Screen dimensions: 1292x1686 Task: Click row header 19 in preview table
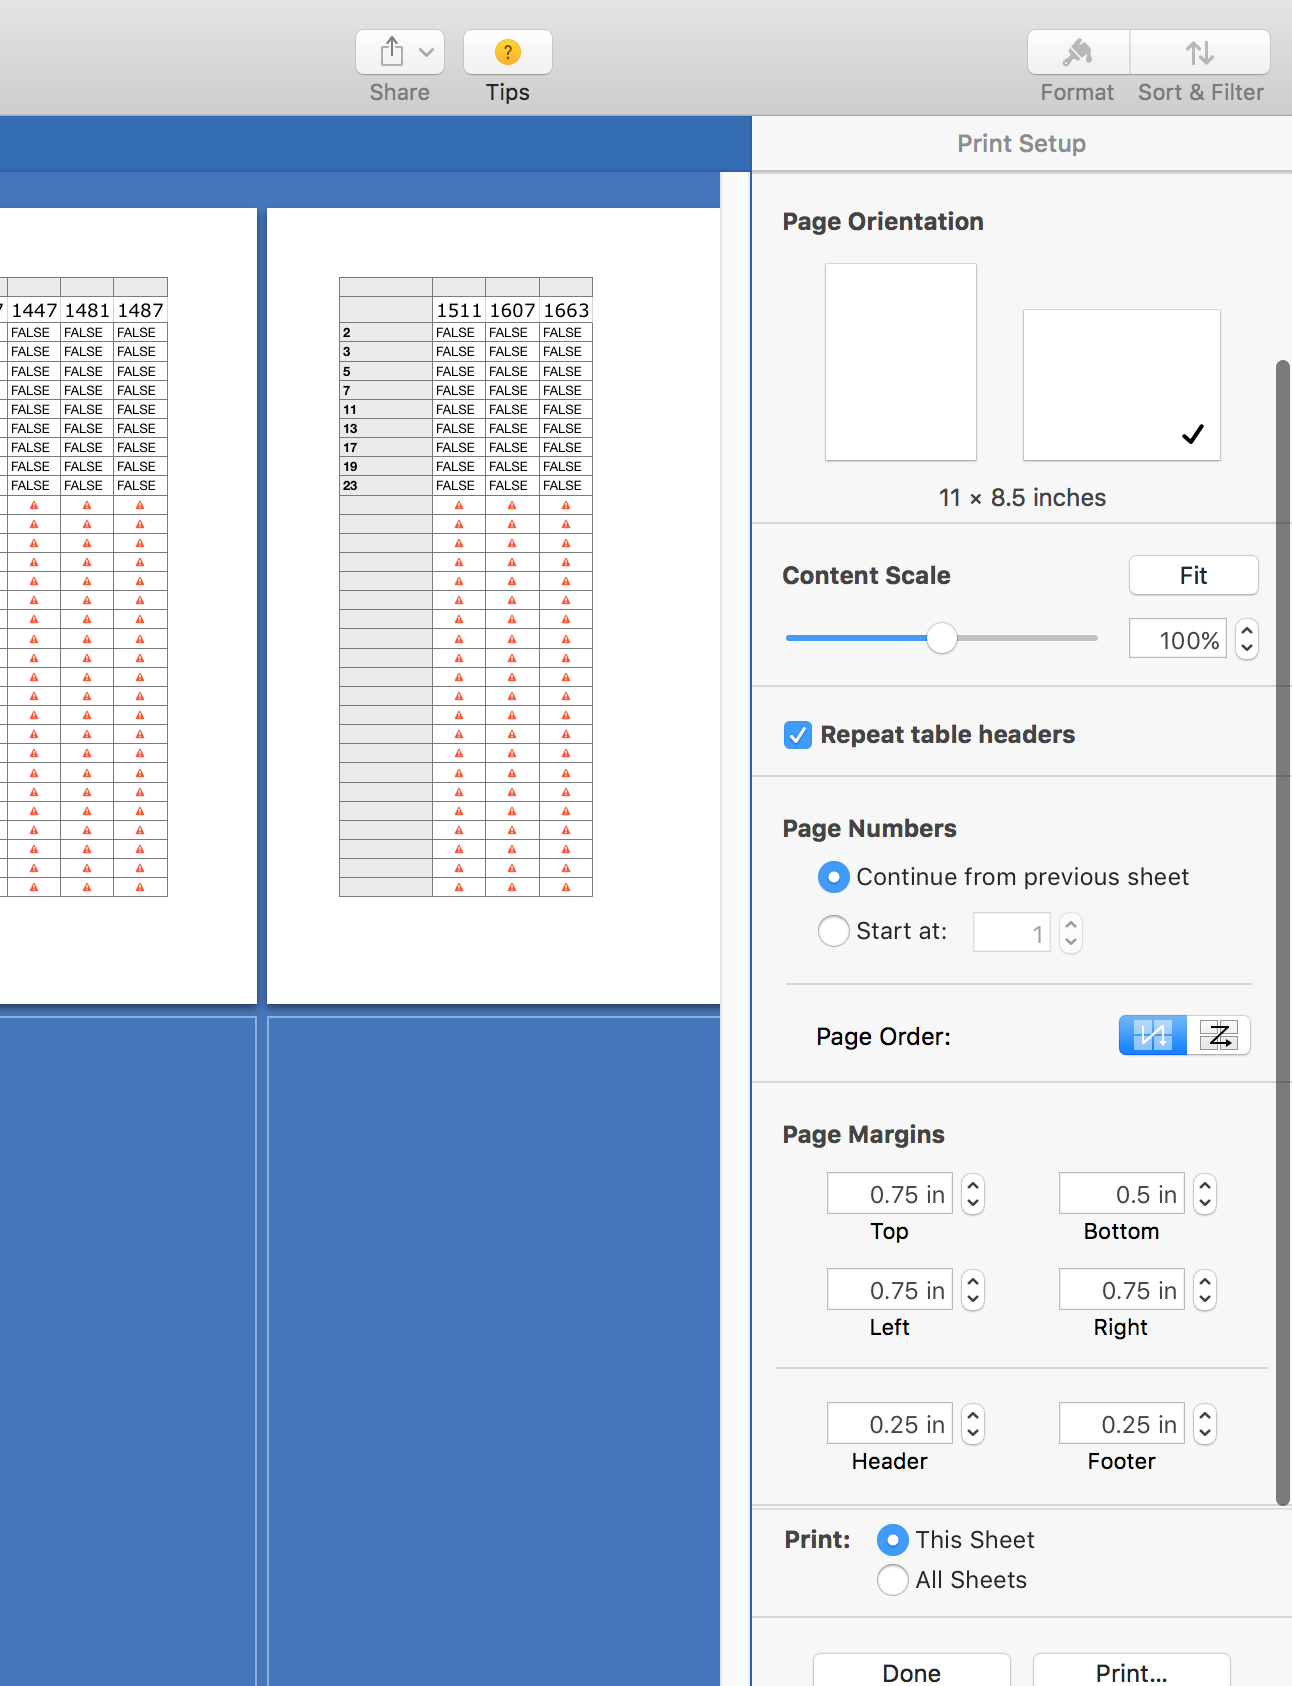click(x=386, y=467)
